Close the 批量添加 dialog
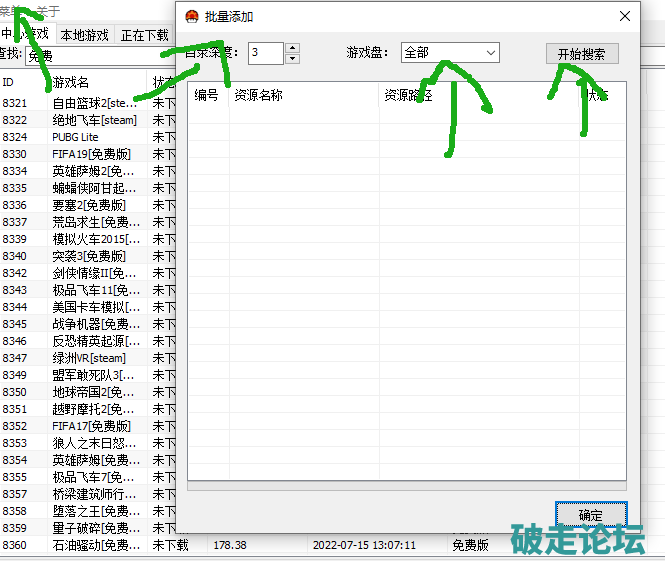Screen dimensions: 665x561 625,17
